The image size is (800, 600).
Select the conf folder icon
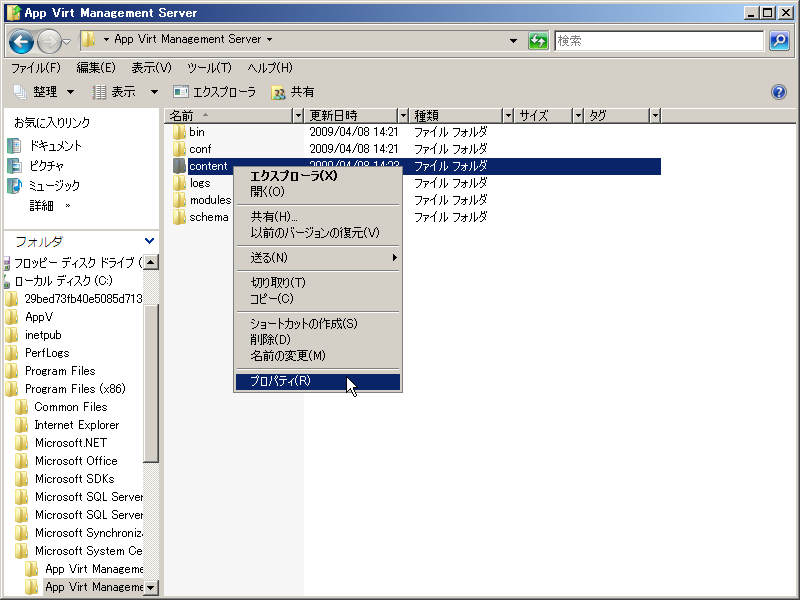(179, 148)
